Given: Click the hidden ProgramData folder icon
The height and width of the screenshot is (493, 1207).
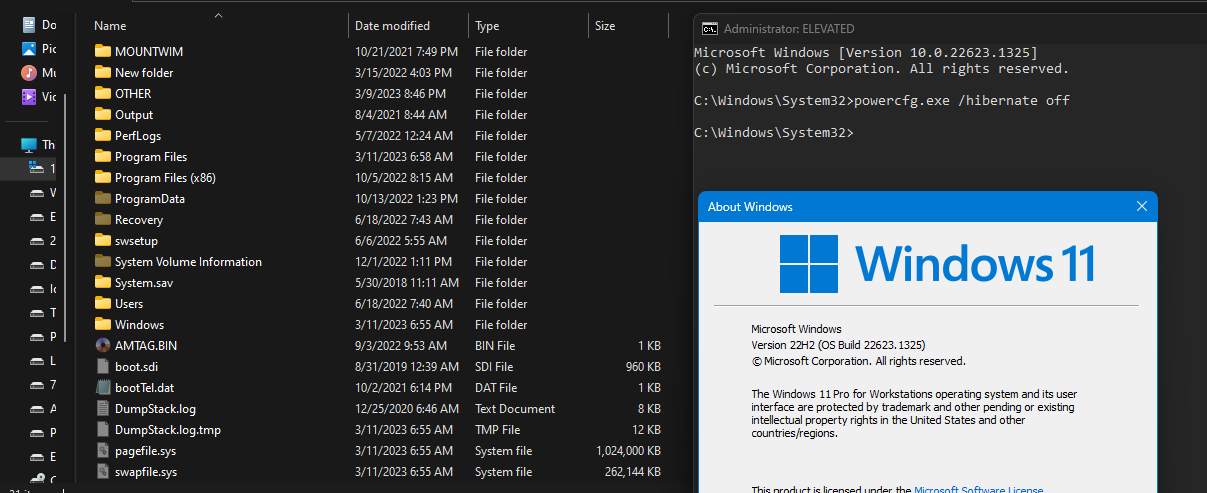Looking at the screenshot, I should [102, 198].
